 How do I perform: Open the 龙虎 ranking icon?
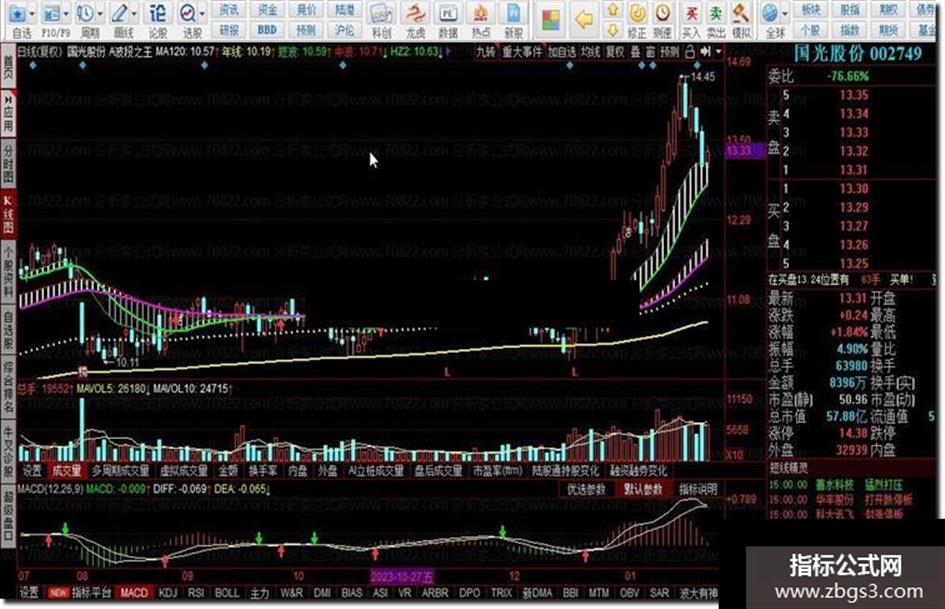(x=415, y=14)
